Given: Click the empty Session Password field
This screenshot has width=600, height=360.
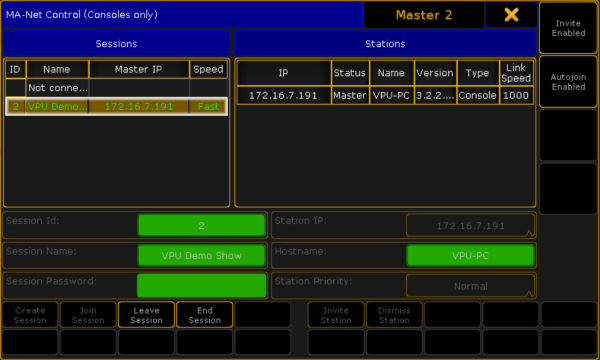Looking at the screenshot, I should (x=202, y=285).
